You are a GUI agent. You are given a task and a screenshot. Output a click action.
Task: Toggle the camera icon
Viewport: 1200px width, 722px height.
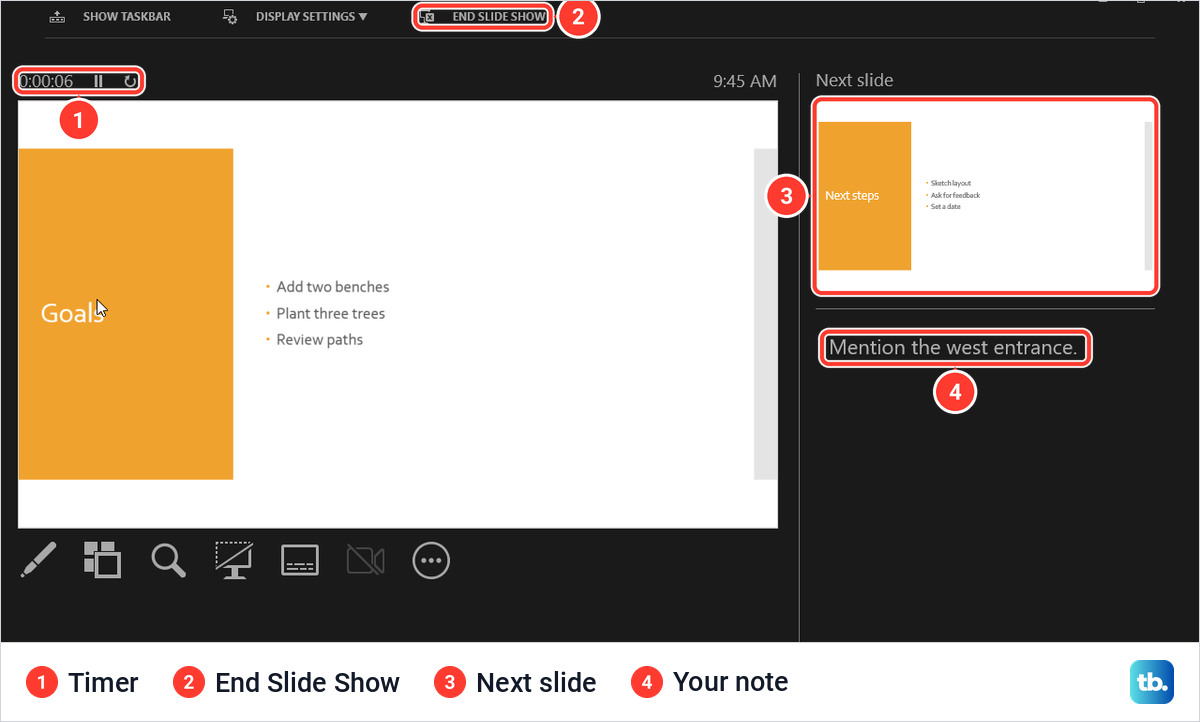366,560
